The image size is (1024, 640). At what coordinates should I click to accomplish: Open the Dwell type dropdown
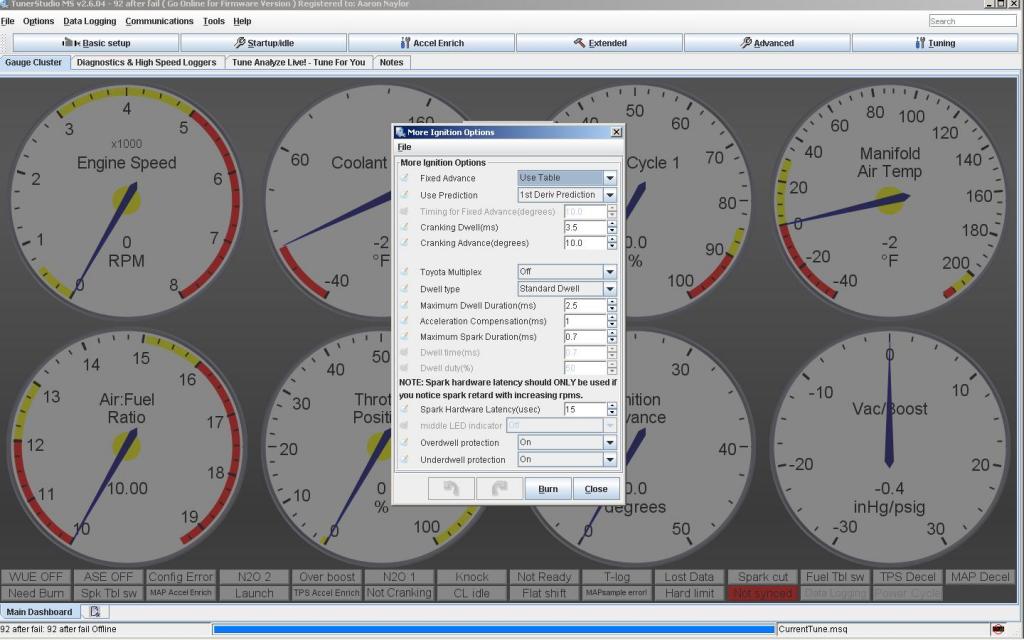[x=609, y=289]
